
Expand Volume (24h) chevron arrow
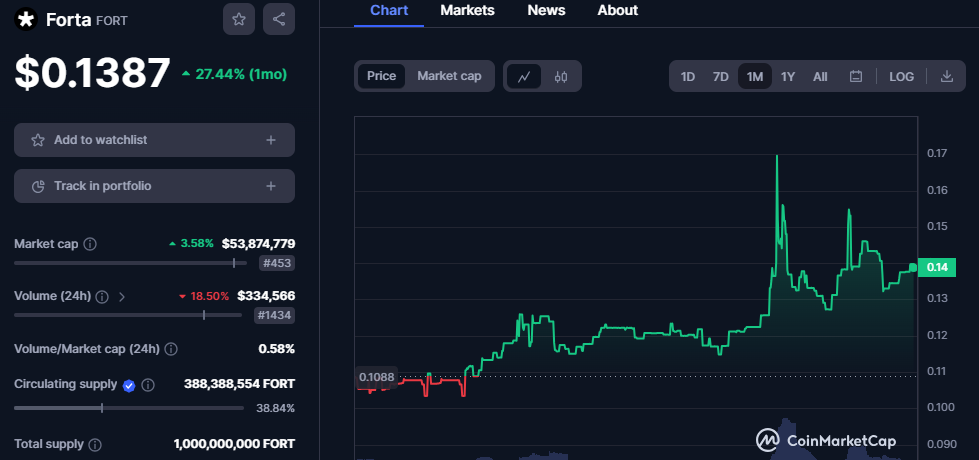122,296
